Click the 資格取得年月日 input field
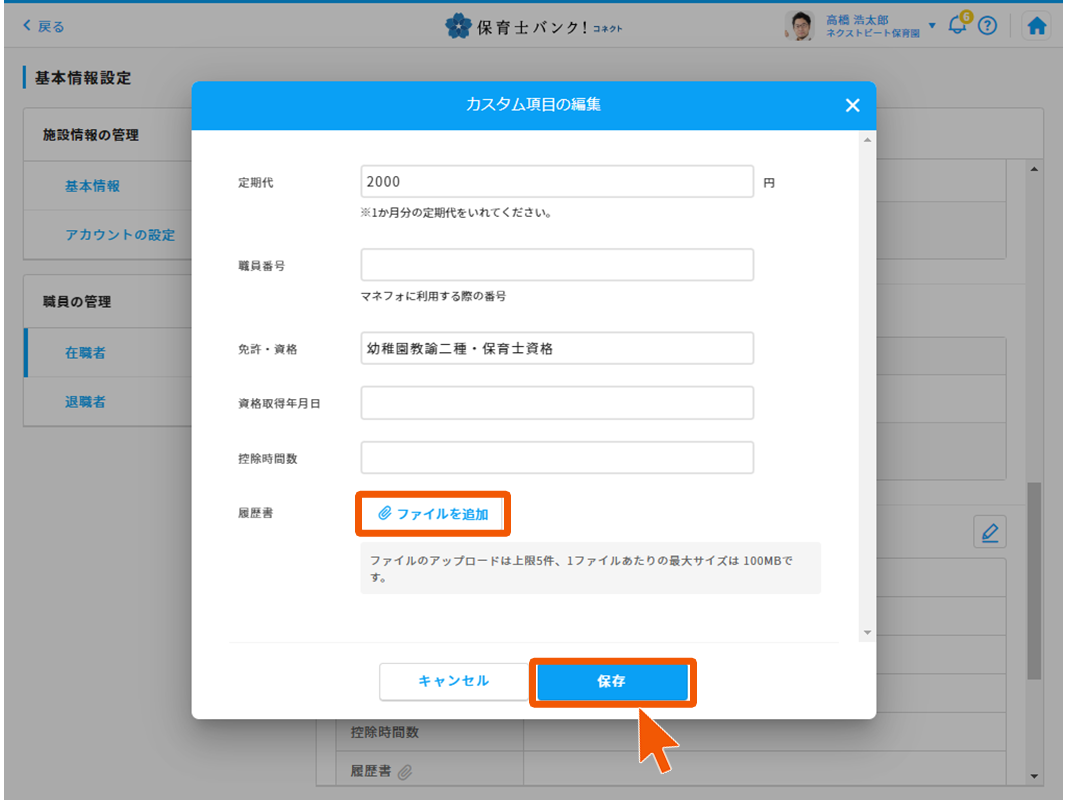This screenshot has height=800, width=1067. pyautogui.click(x=556, y=403)
